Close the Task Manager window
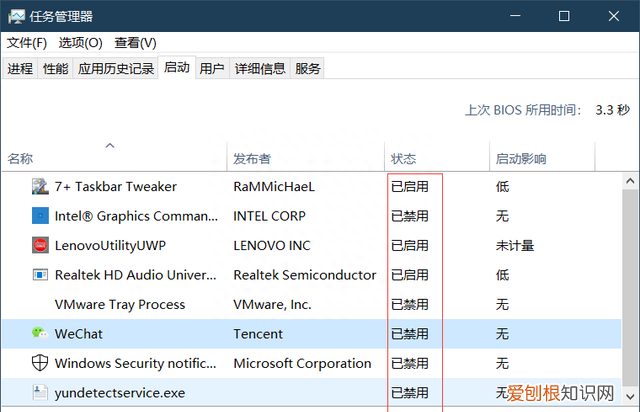 [x=613, y=16]
